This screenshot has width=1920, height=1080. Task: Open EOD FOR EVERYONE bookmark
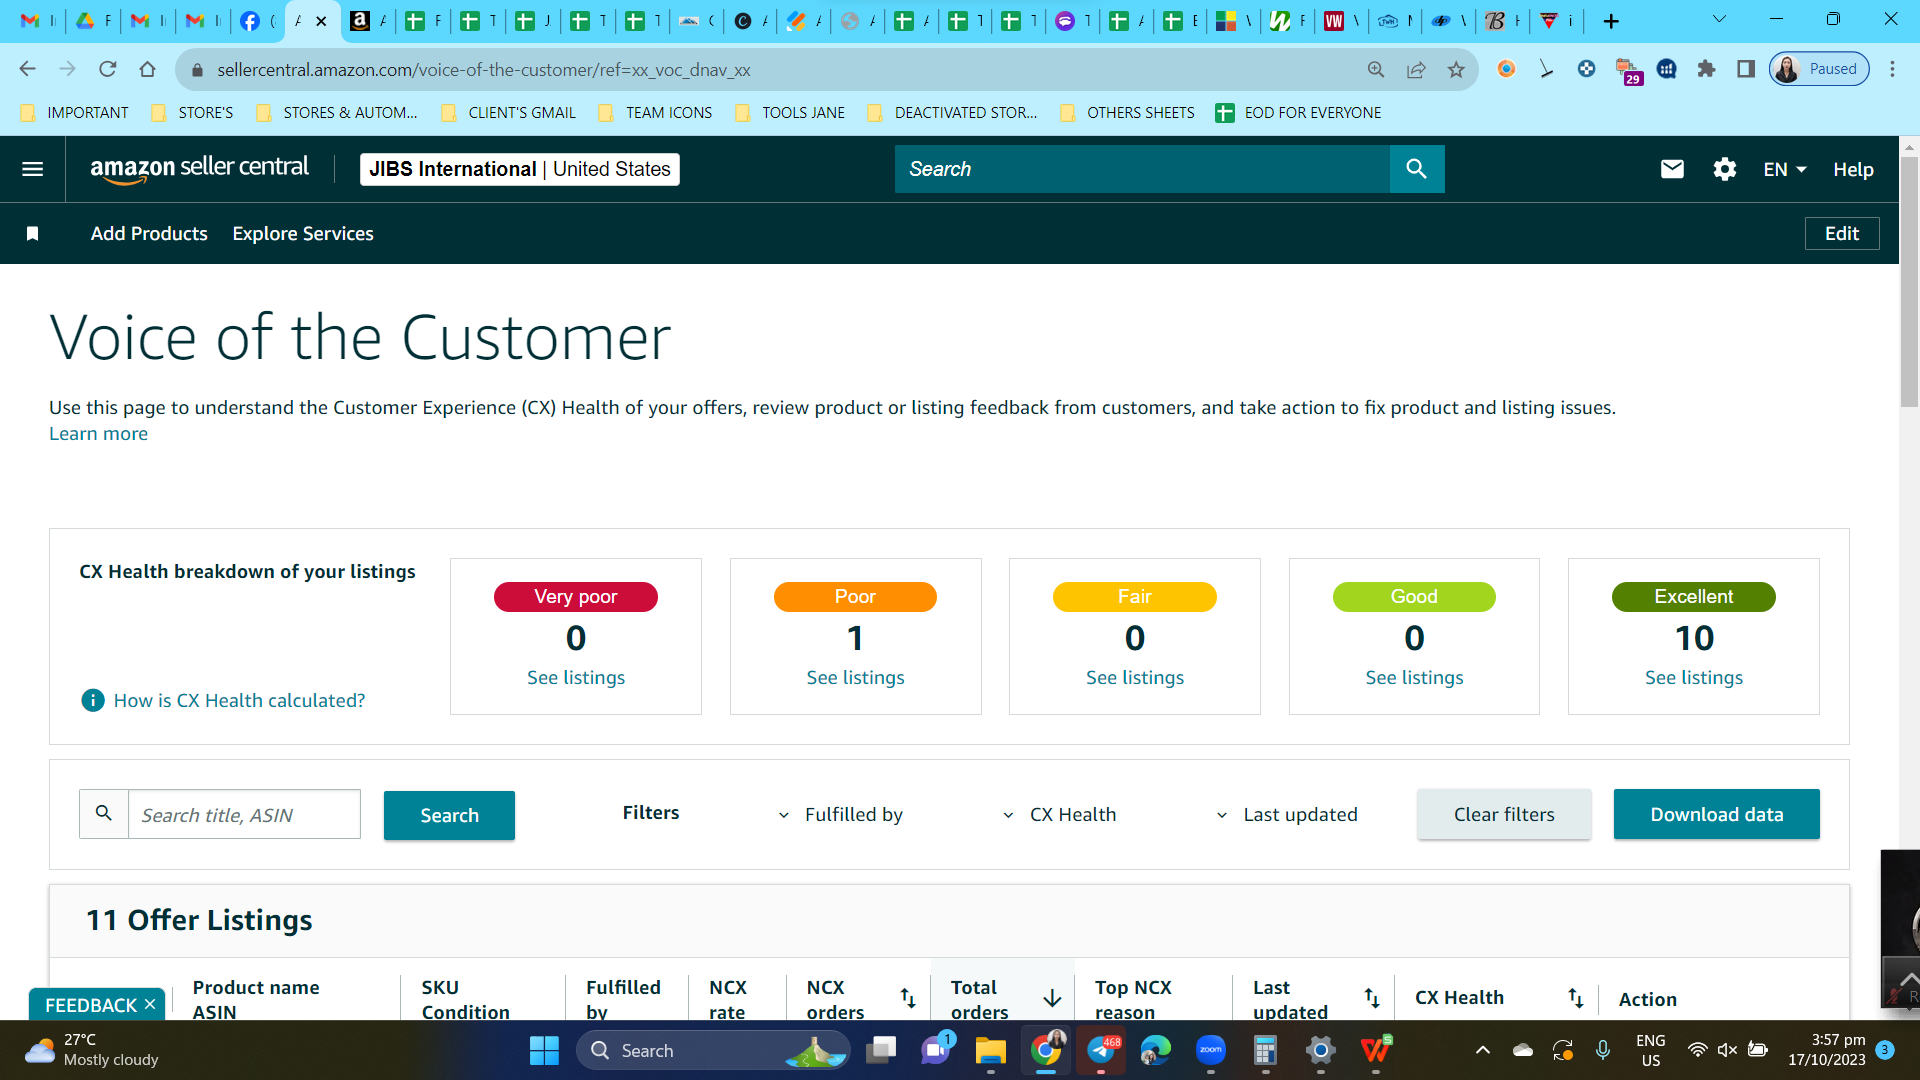point(1298,113)
